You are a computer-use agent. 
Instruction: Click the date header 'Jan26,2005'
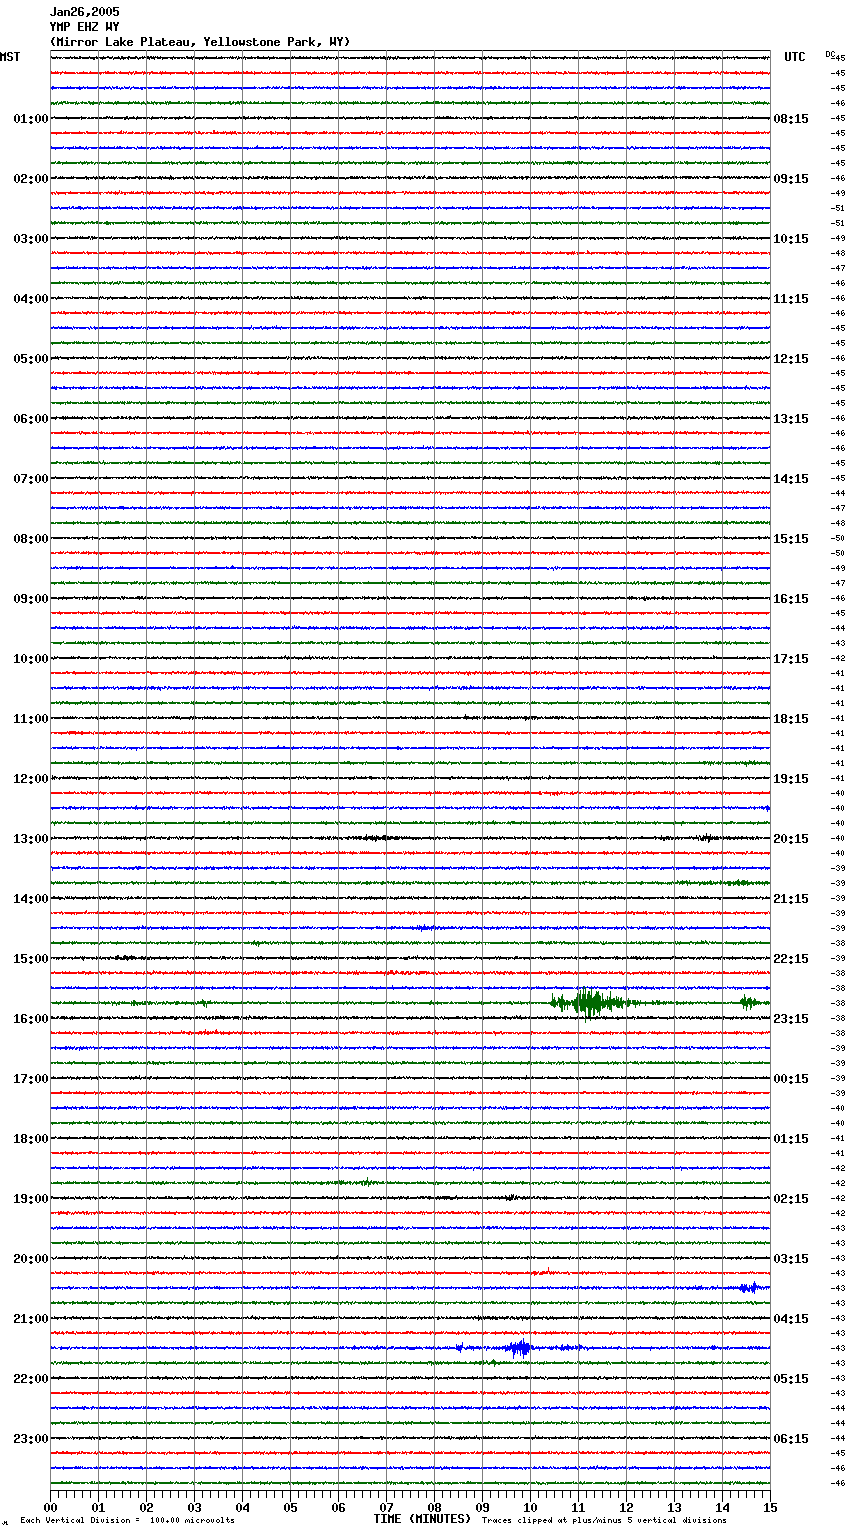(84, 12)
